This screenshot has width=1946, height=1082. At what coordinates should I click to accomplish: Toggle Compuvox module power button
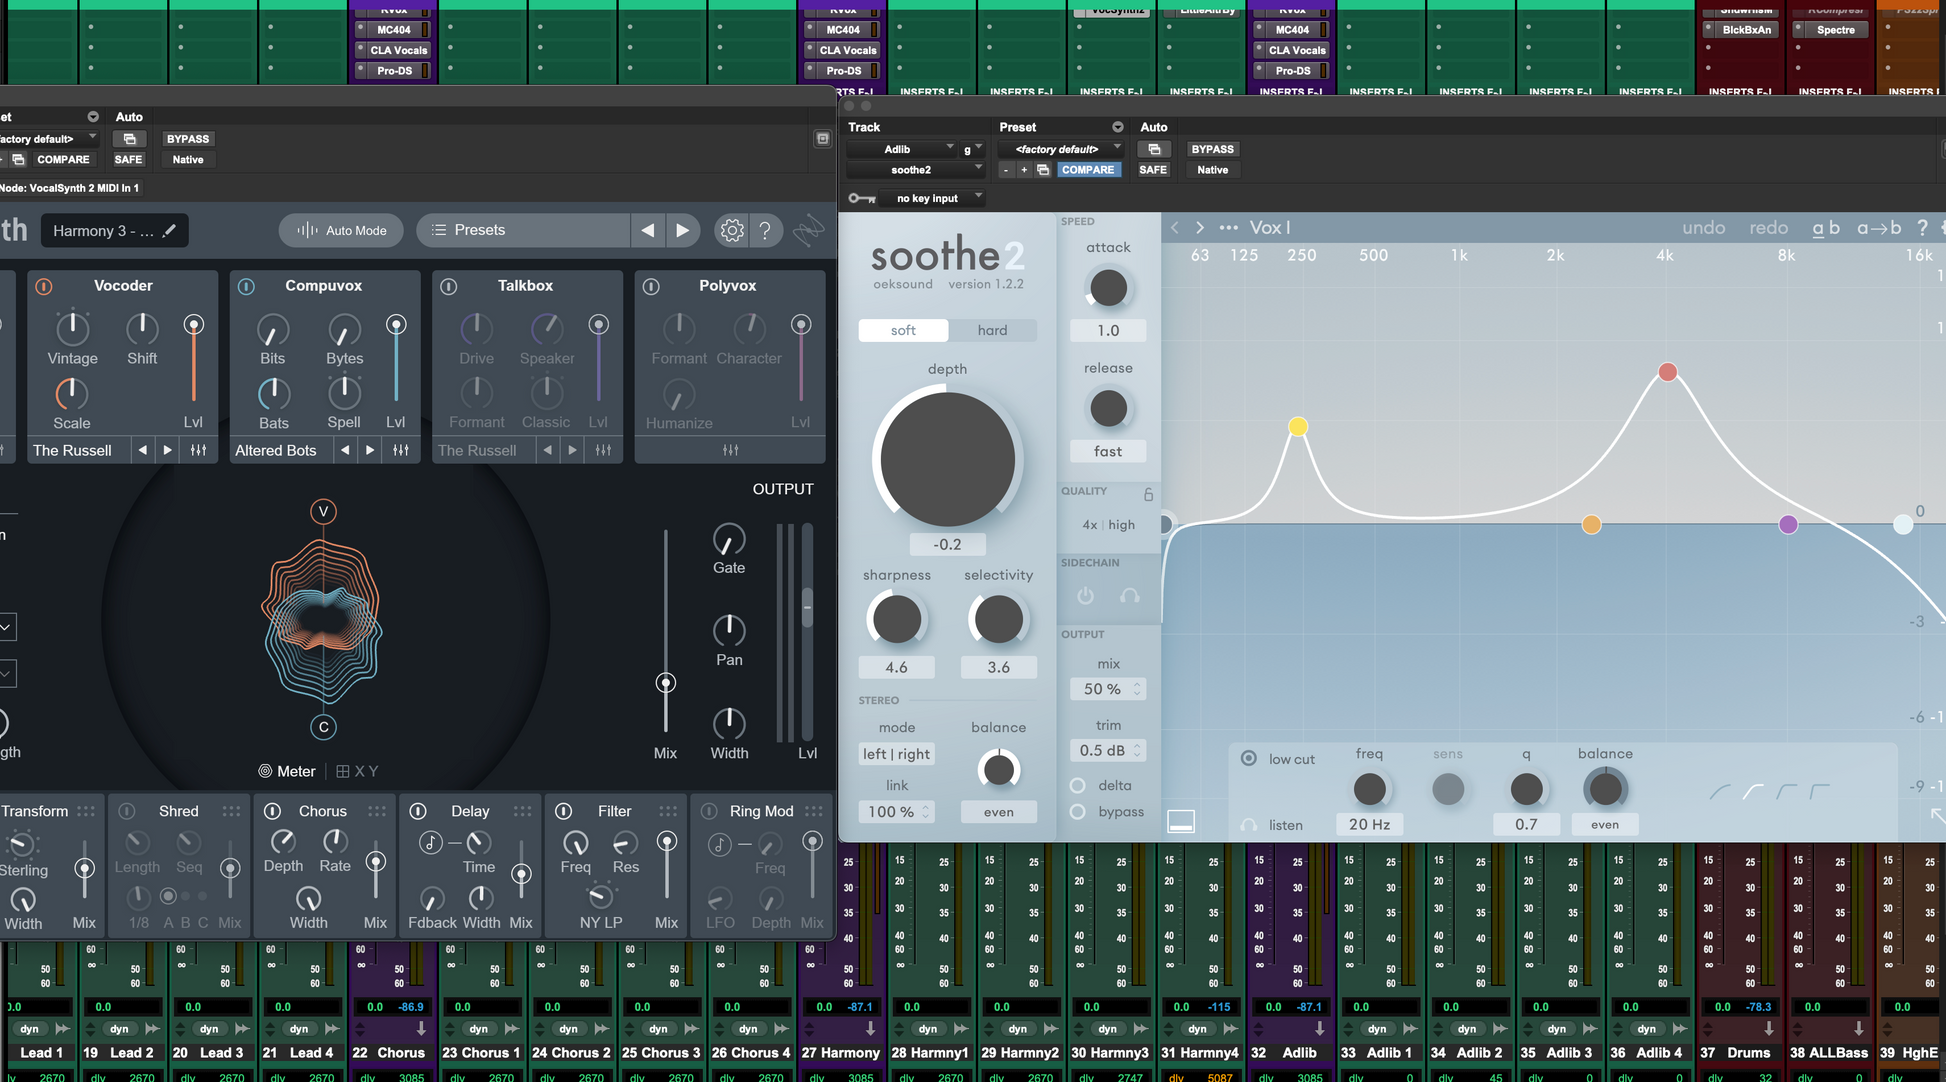[x=246, y=287]
